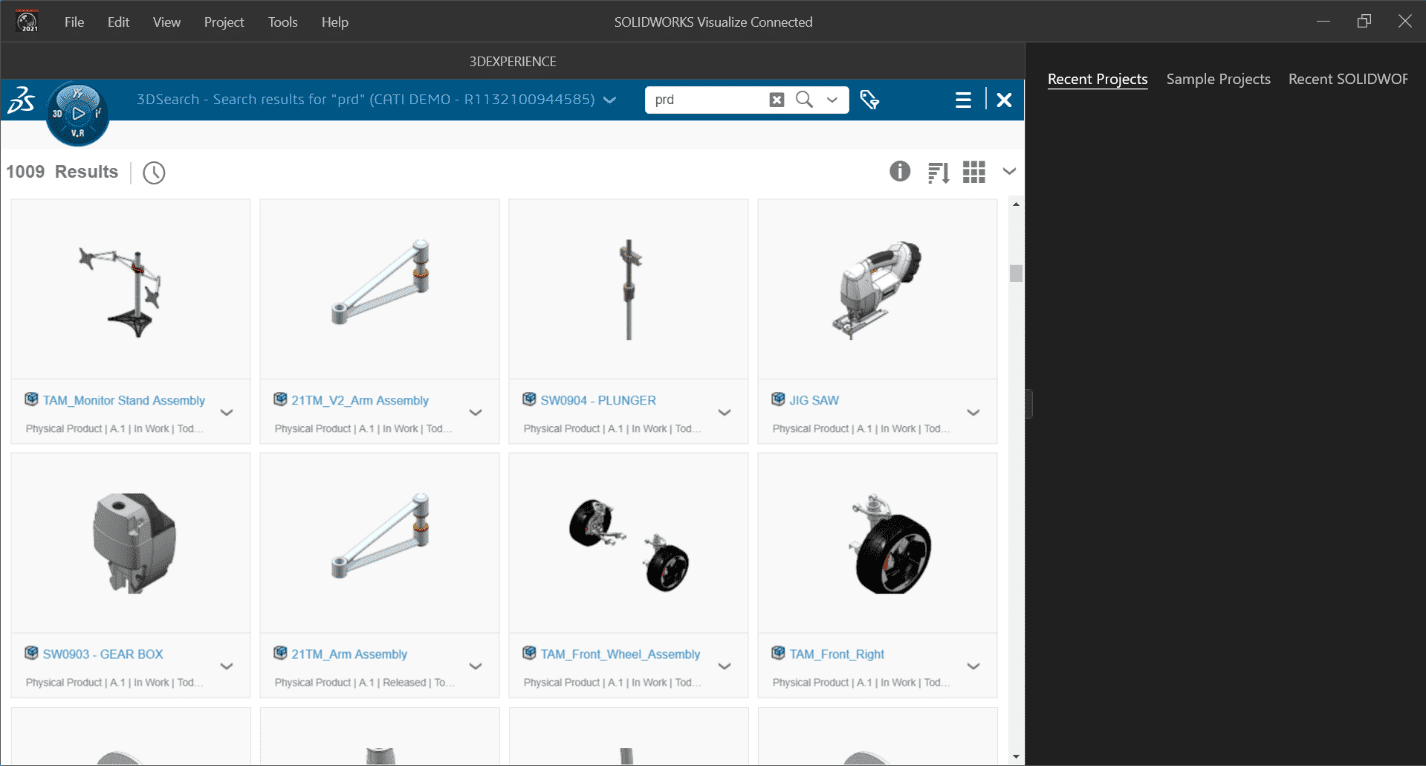Click the results vertical scrollbar thumb

tap(1016, 273)
